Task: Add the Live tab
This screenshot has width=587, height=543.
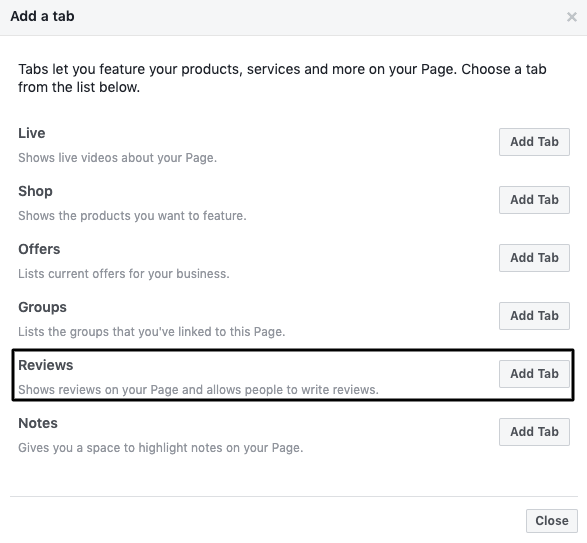Action: pyautogui.click(x=534, y=142)
